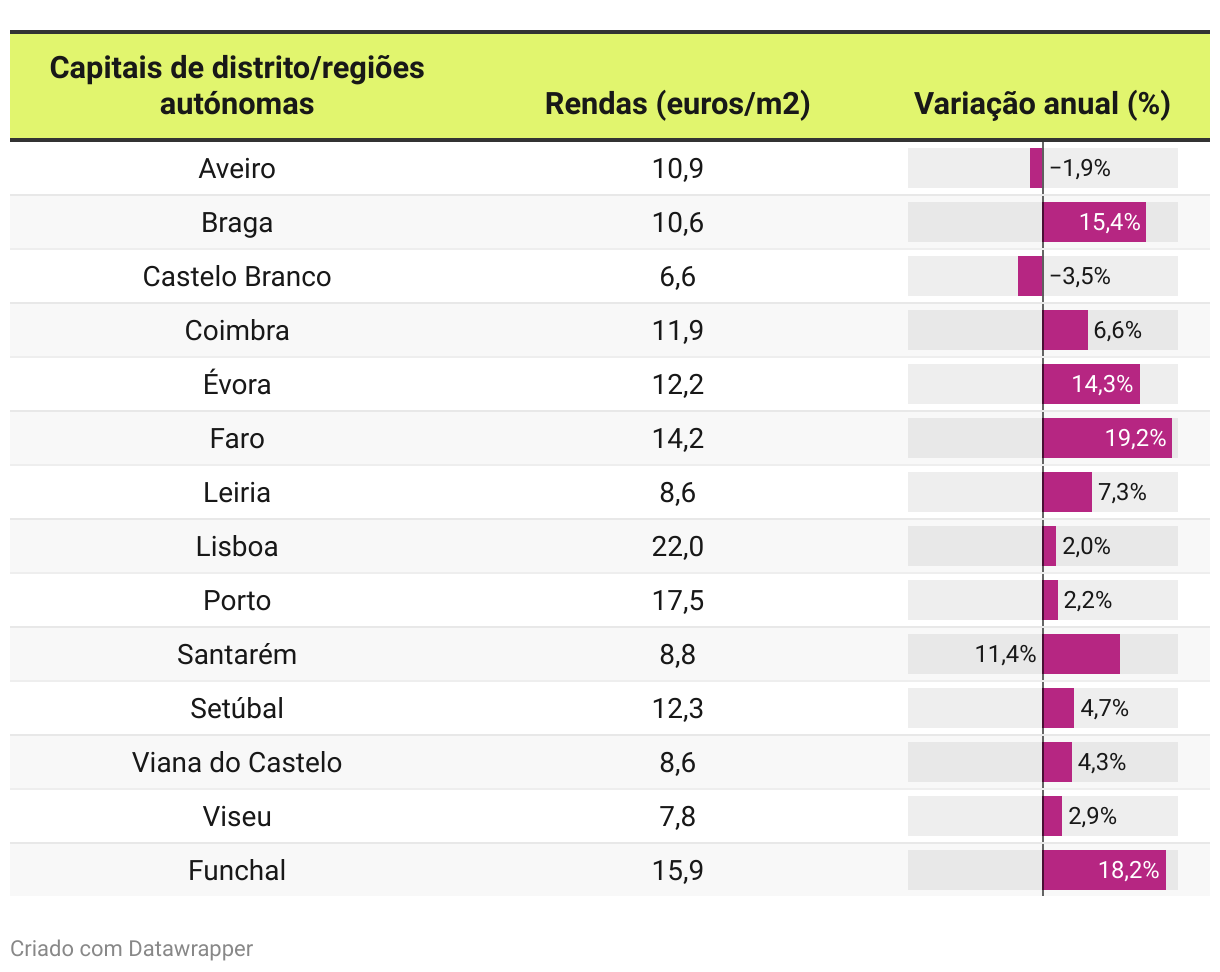This screenshot has width=1220, height=972.
Task: Select the Castelo Branco negative bar
Action: (x=1030, y=276)
